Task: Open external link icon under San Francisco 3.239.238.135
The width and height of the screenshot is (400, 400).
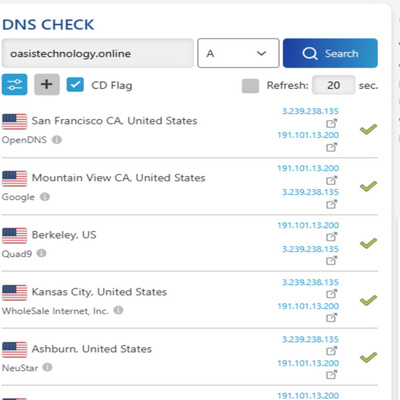Action: [x=331, y=123]
